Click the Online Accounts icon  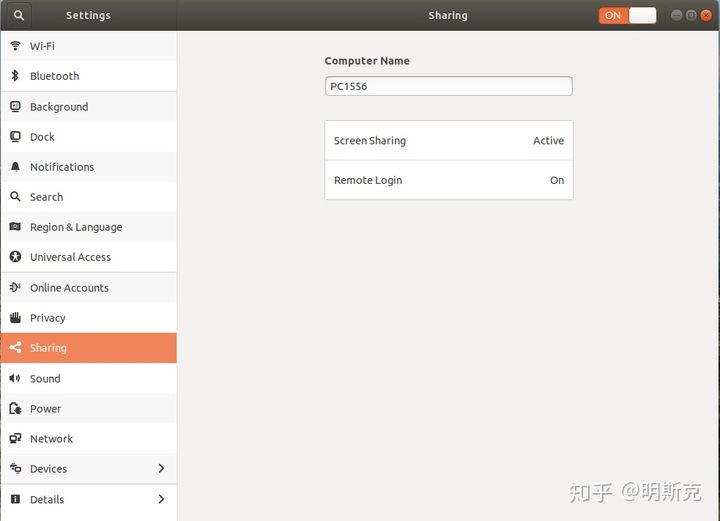coord(15,287)
